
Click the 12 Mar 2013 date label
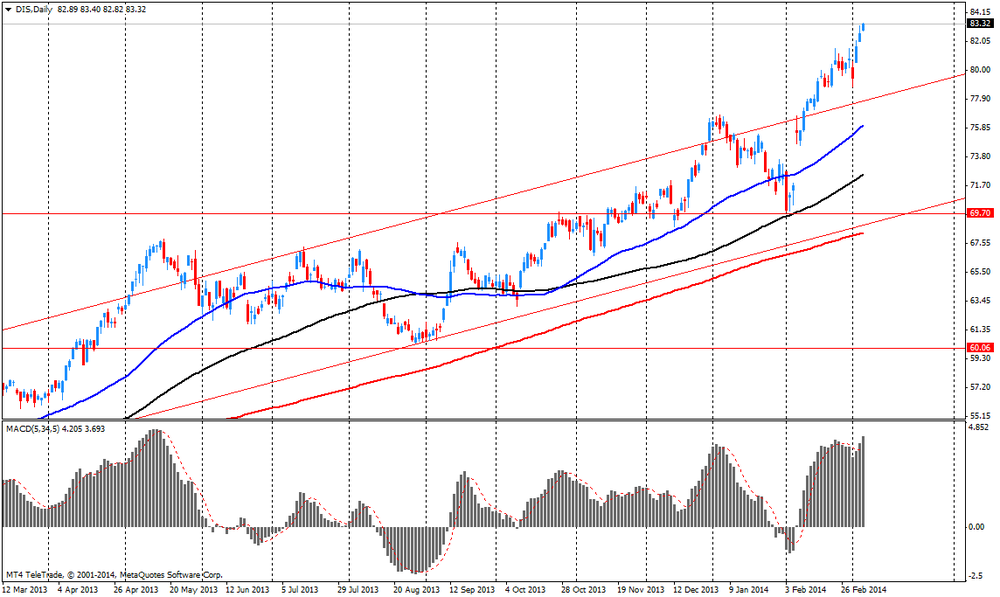[23, 589]
